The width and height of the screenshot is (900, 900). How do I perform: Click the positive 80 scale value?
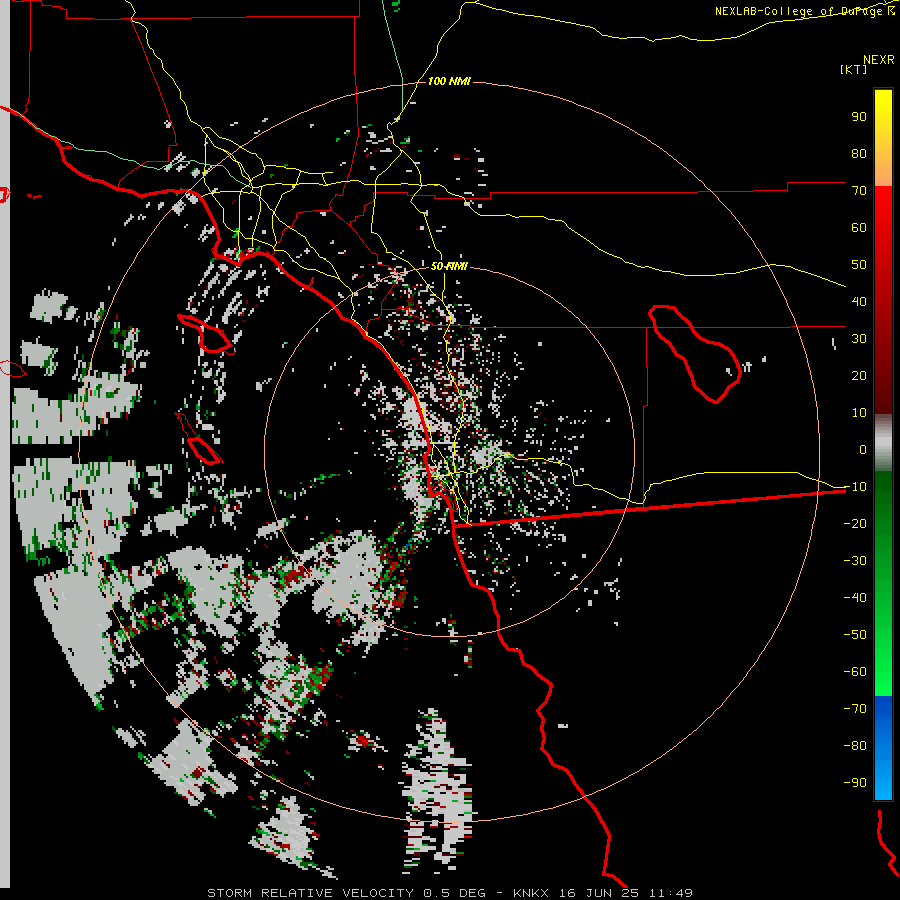pos(859,154)
